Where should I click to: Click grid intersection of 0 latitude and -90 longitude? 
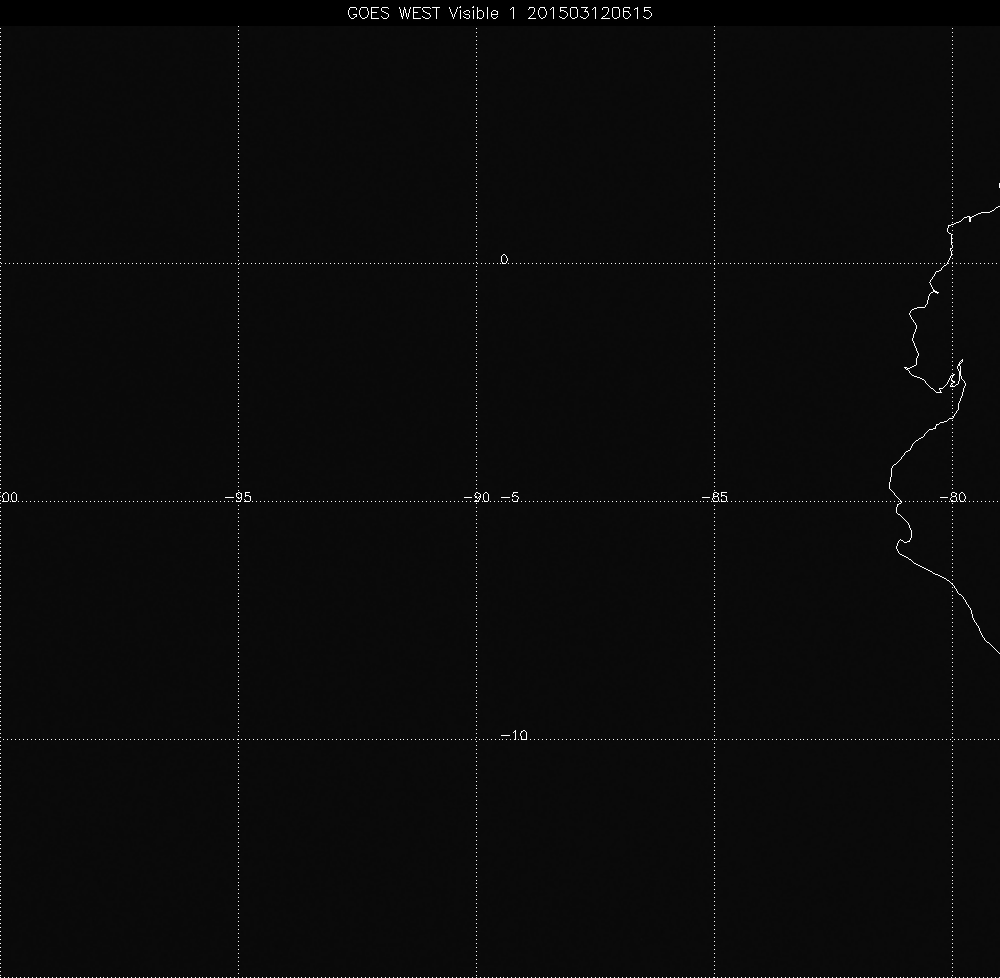pos(476,263)
